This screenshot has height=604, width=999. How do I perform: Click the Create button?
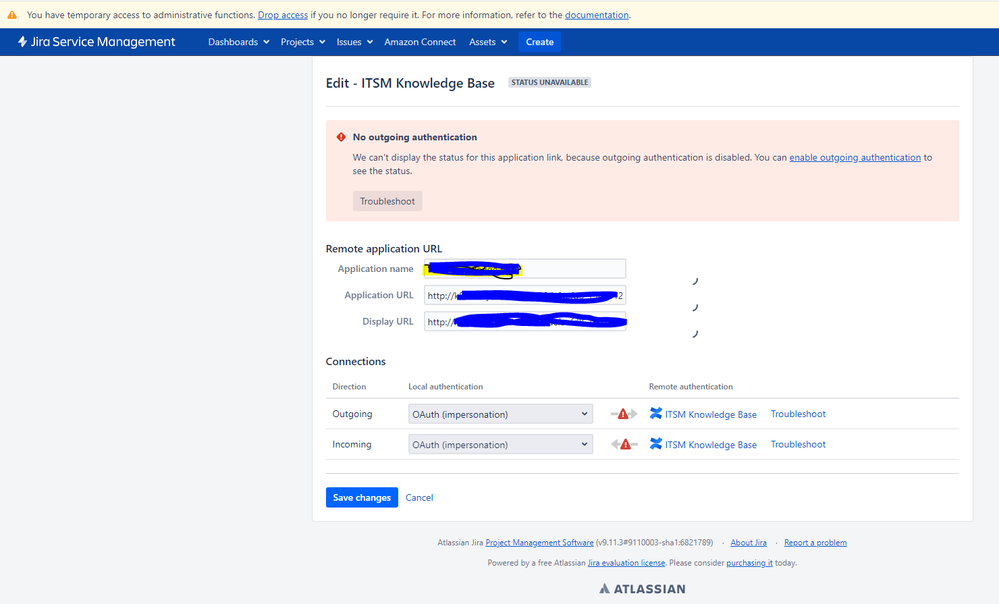tap(540, 42)
